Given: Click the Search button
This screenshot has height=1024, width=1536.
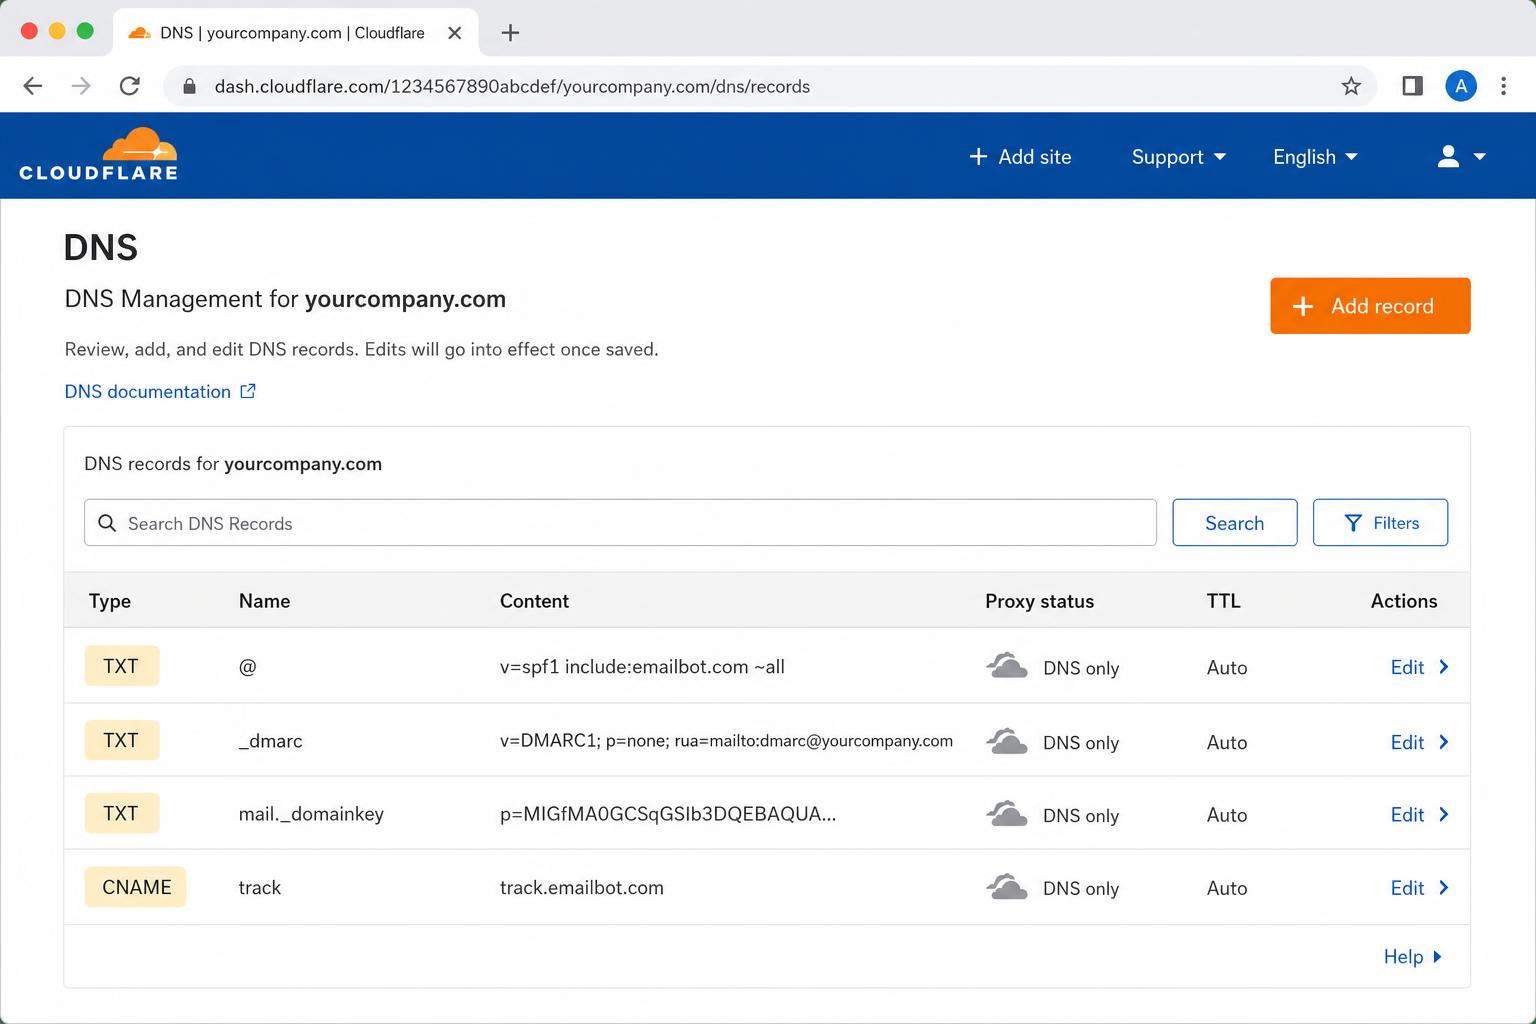Looking at the screenshot, I should [1234, 523].
